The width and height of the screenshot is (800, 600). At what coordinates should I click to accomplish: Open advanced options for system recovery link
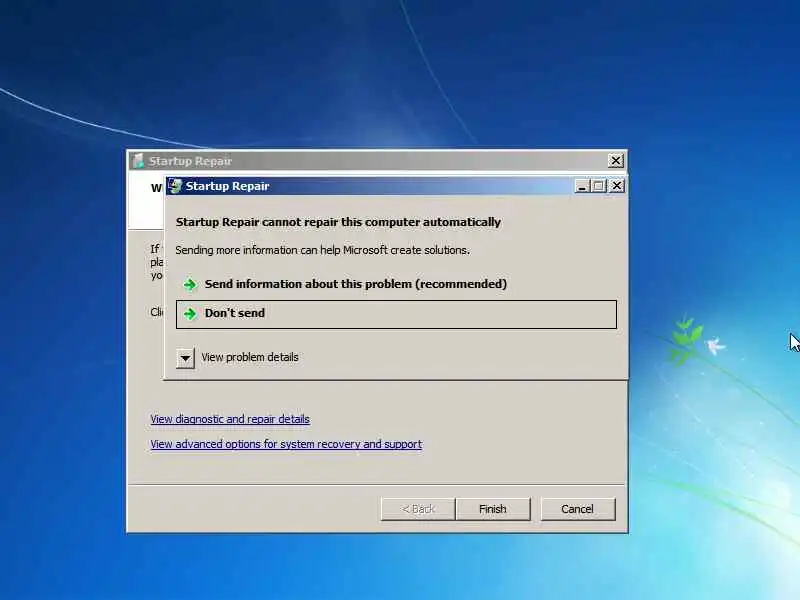[286, 444]
